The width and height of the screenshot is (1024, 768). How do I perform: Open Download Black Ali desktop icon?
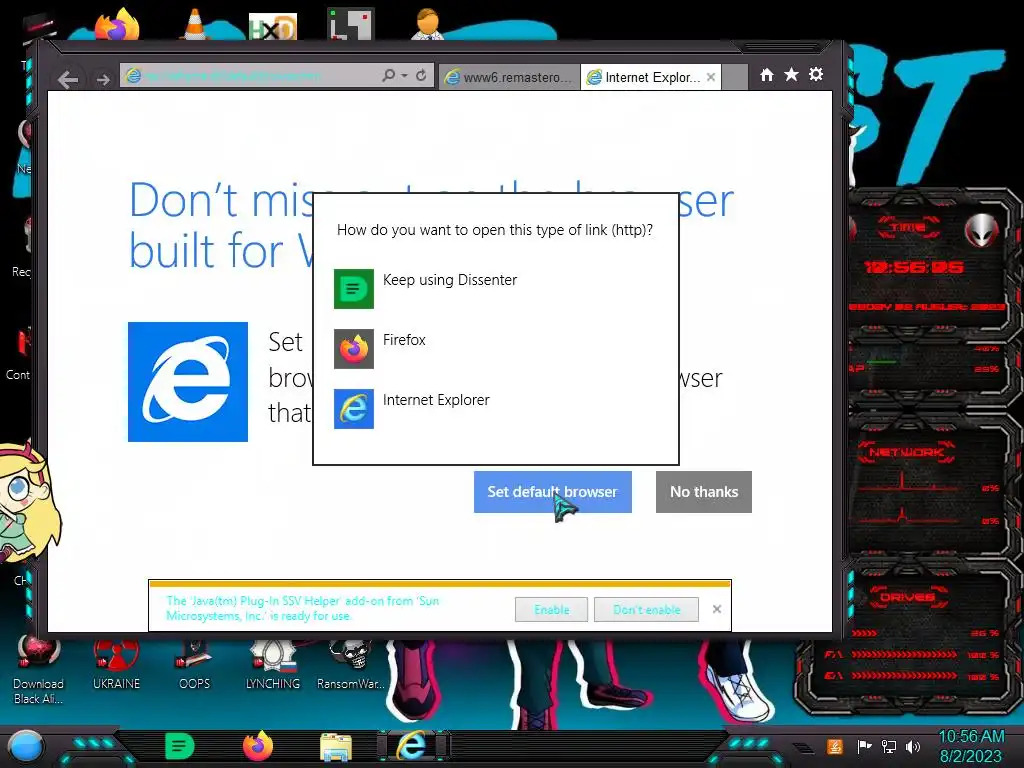click(x=39, y=673)
